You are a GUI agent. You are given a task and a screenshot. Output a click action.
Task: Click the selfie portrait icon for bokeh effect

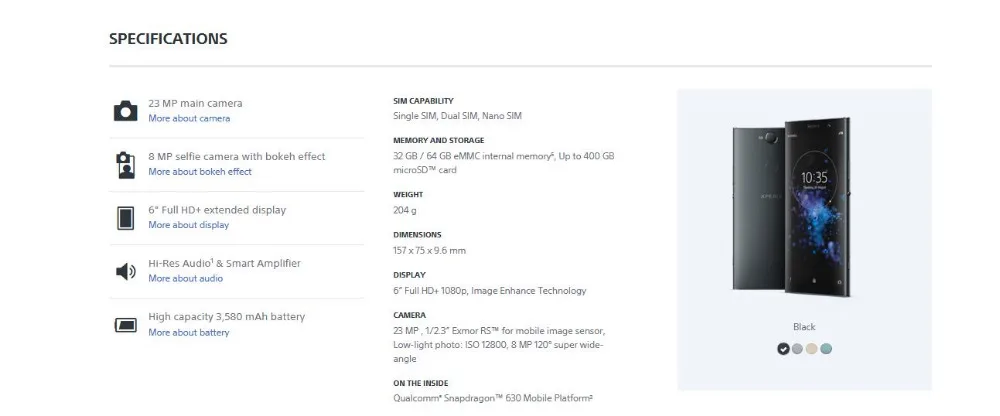(126, 165)
